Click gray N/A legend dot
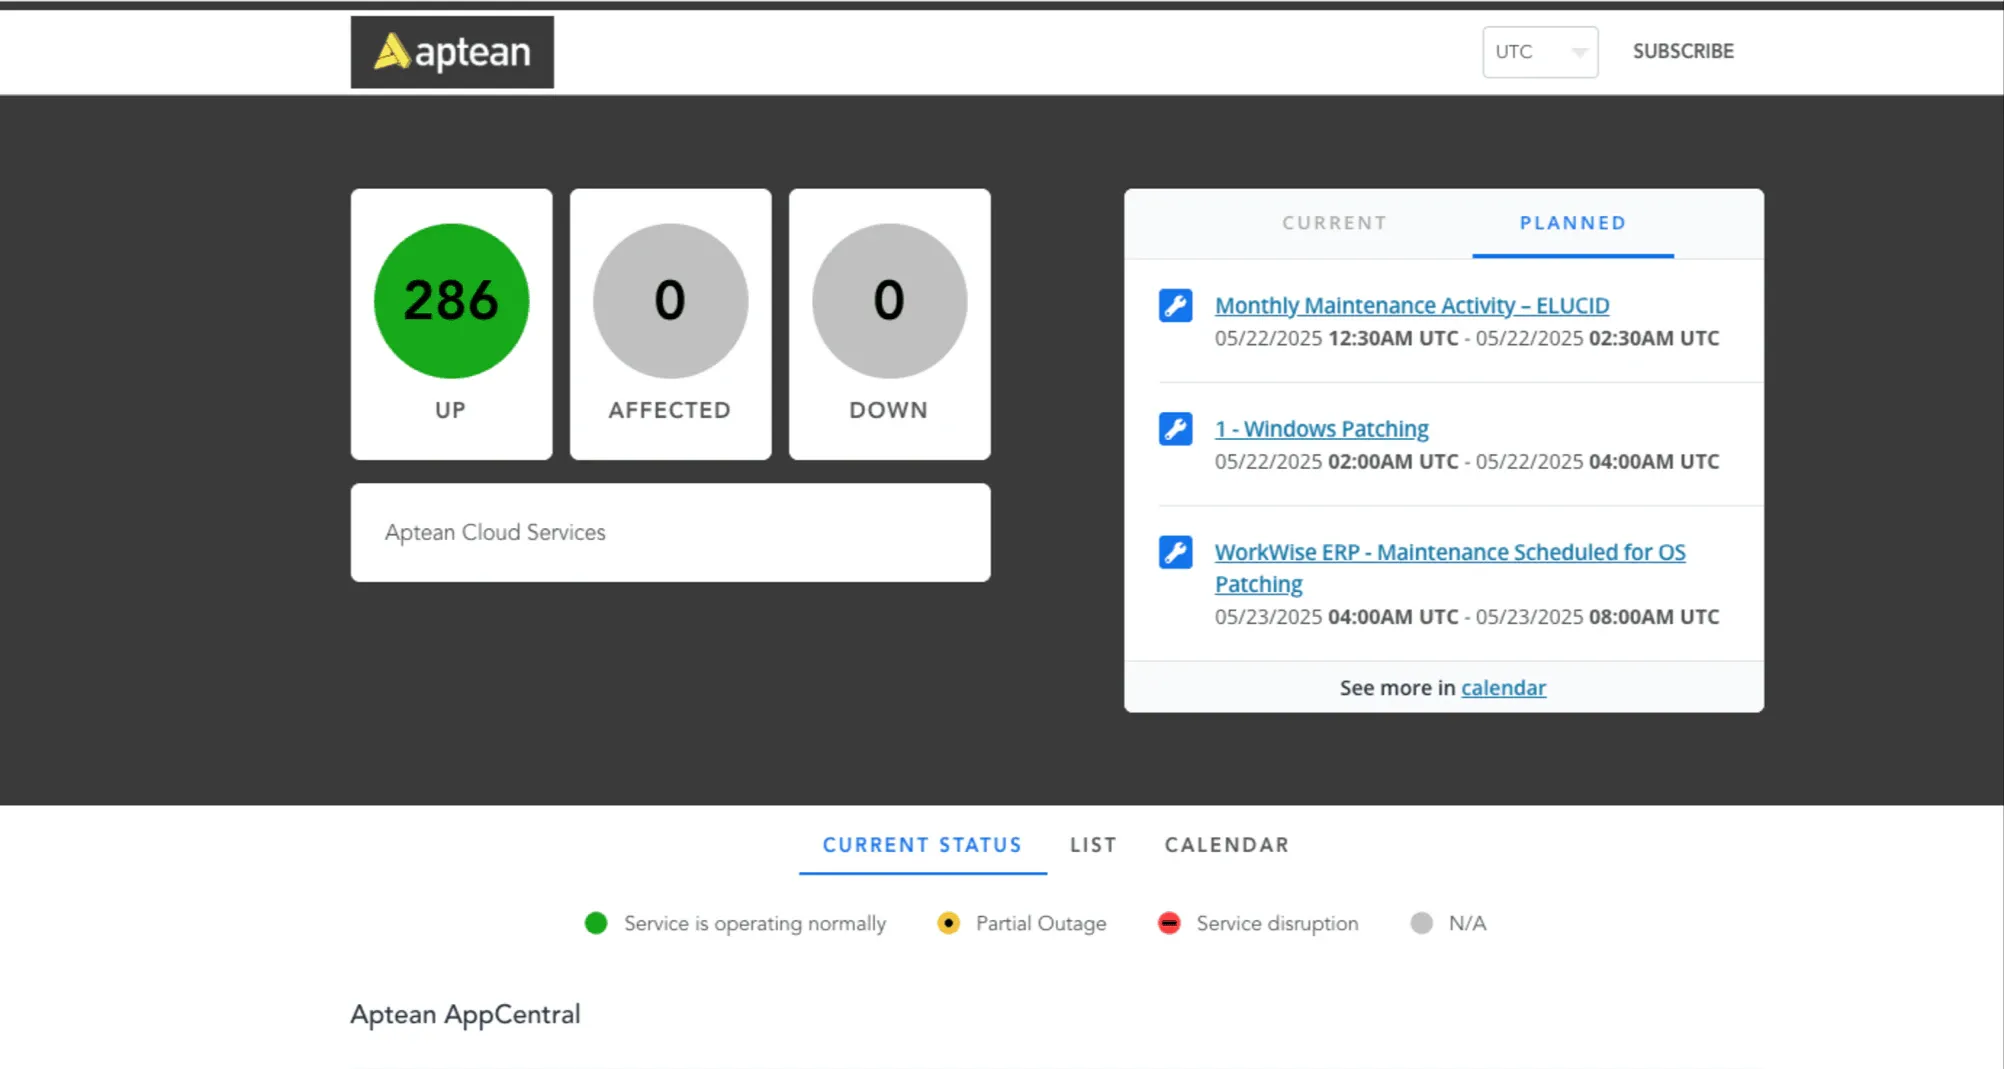 [x=1421, y=923]
